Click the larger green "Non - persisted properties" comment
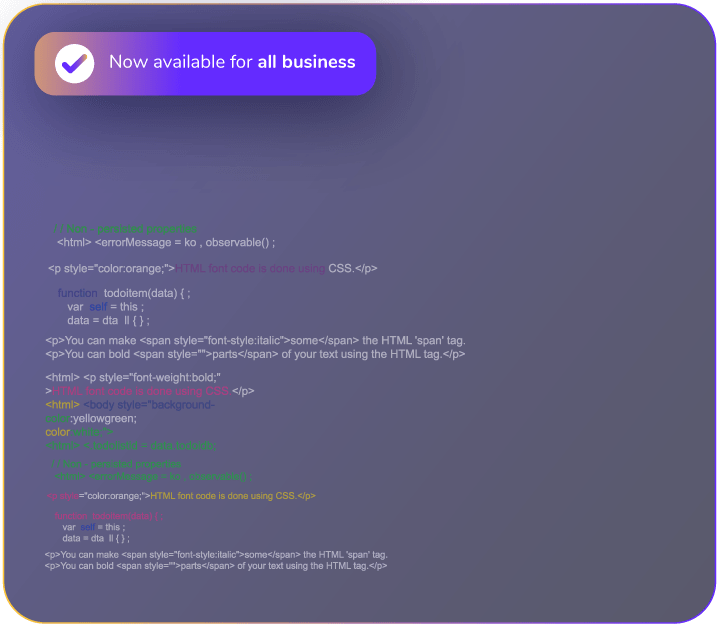The image size is (720, 626). tap(125, 229)
